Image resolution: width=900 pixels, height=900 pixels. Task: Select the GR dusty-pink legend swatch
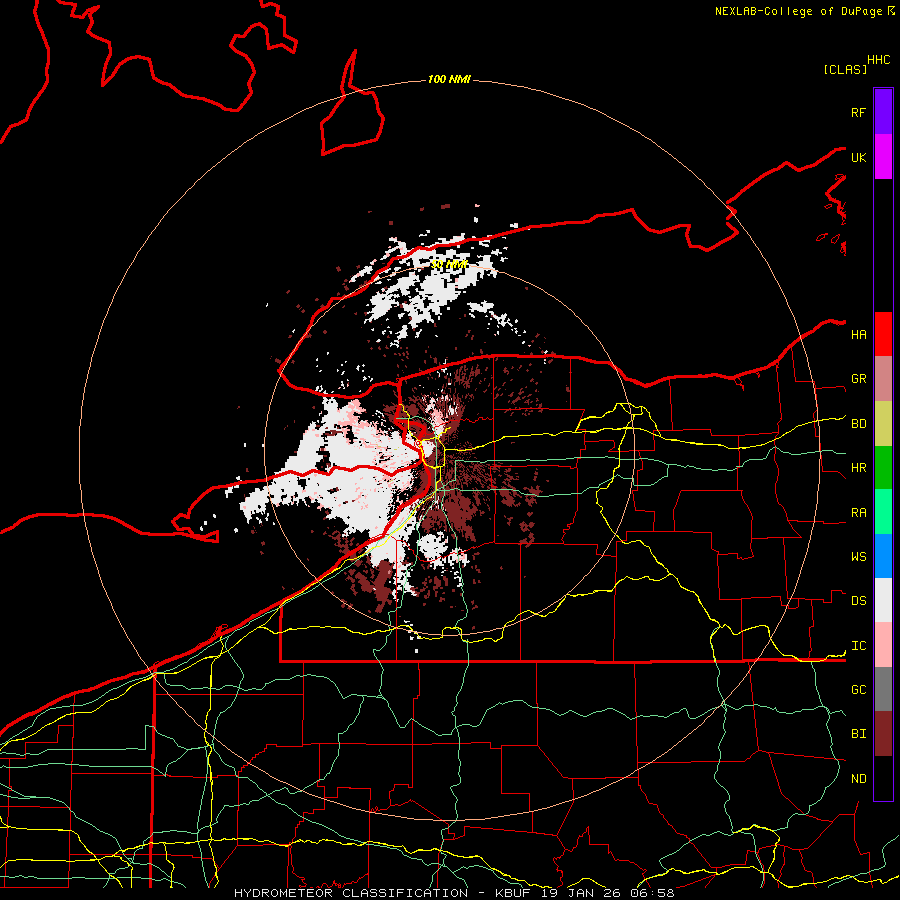click(x=883, y=379)
